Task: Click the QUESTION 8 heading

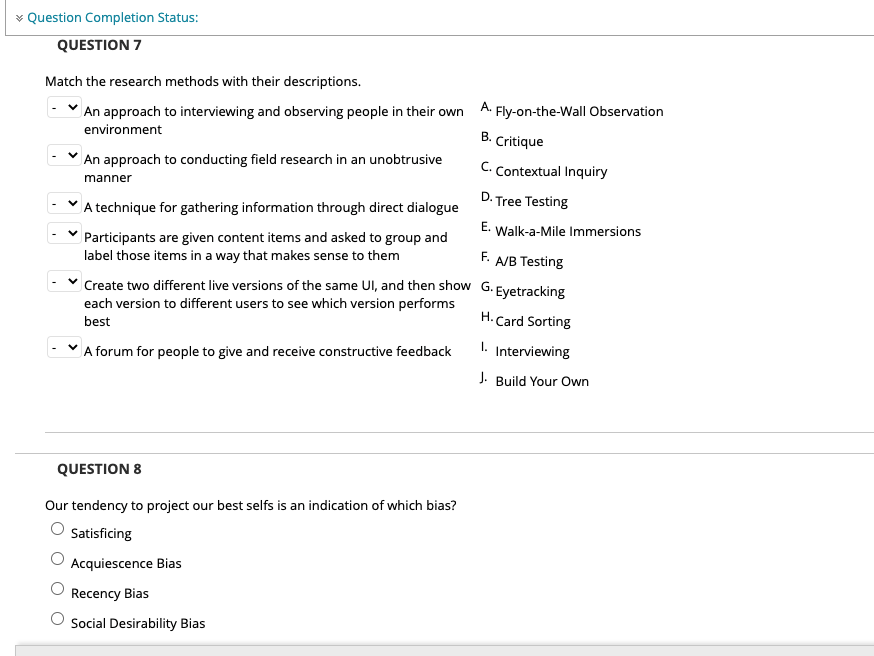Action: coord(100,468)
